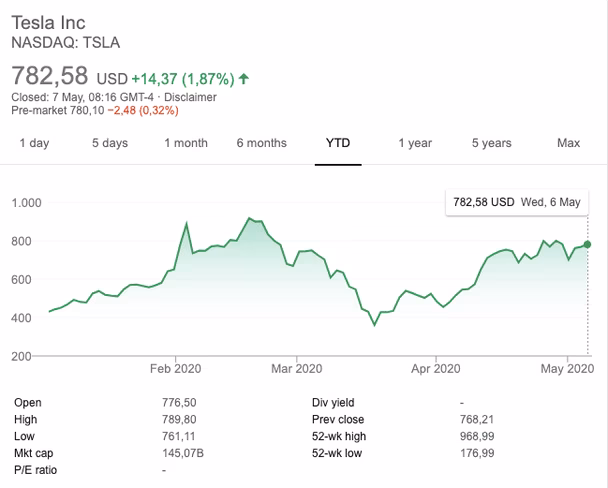Click the USD currency label
This screenshot has width=608, height=488.
112,79
